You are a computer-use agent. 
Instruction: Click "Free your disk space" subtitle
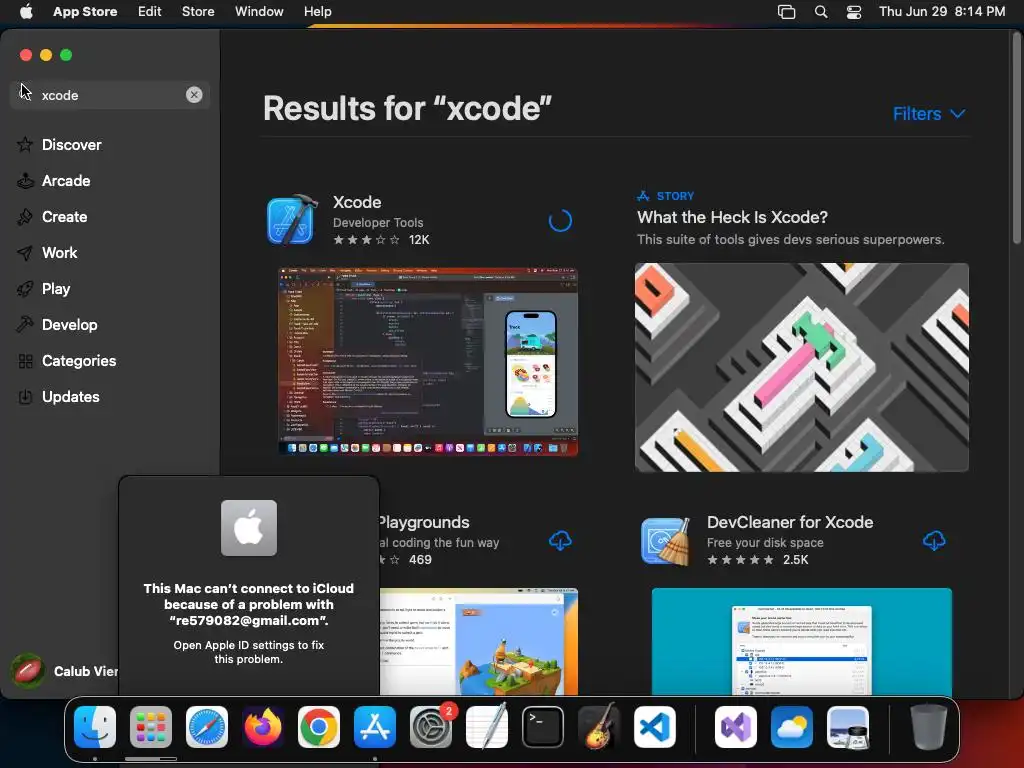pyautogui.click(x=765, y=543)
